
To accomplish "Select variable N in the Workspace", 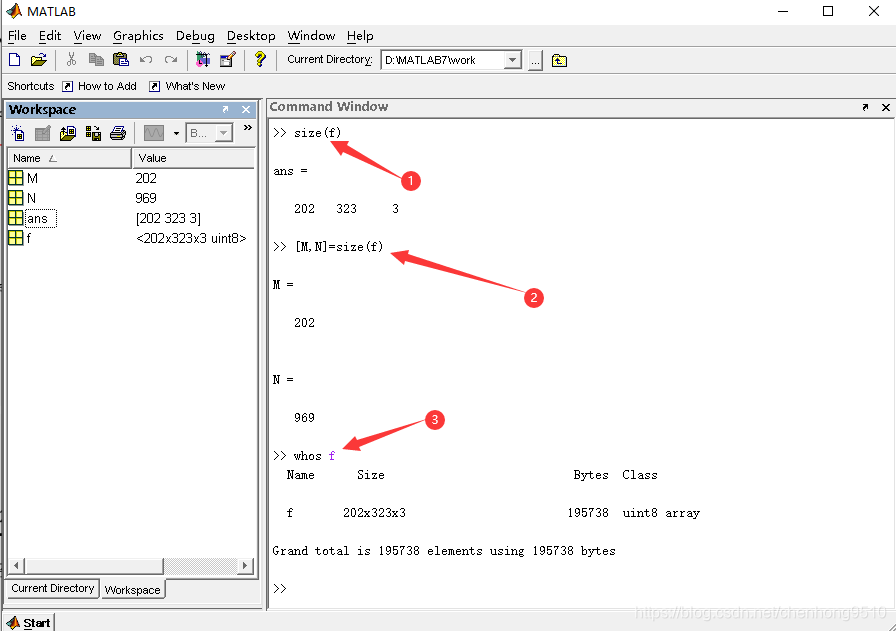I will click(x=31, y=198).
